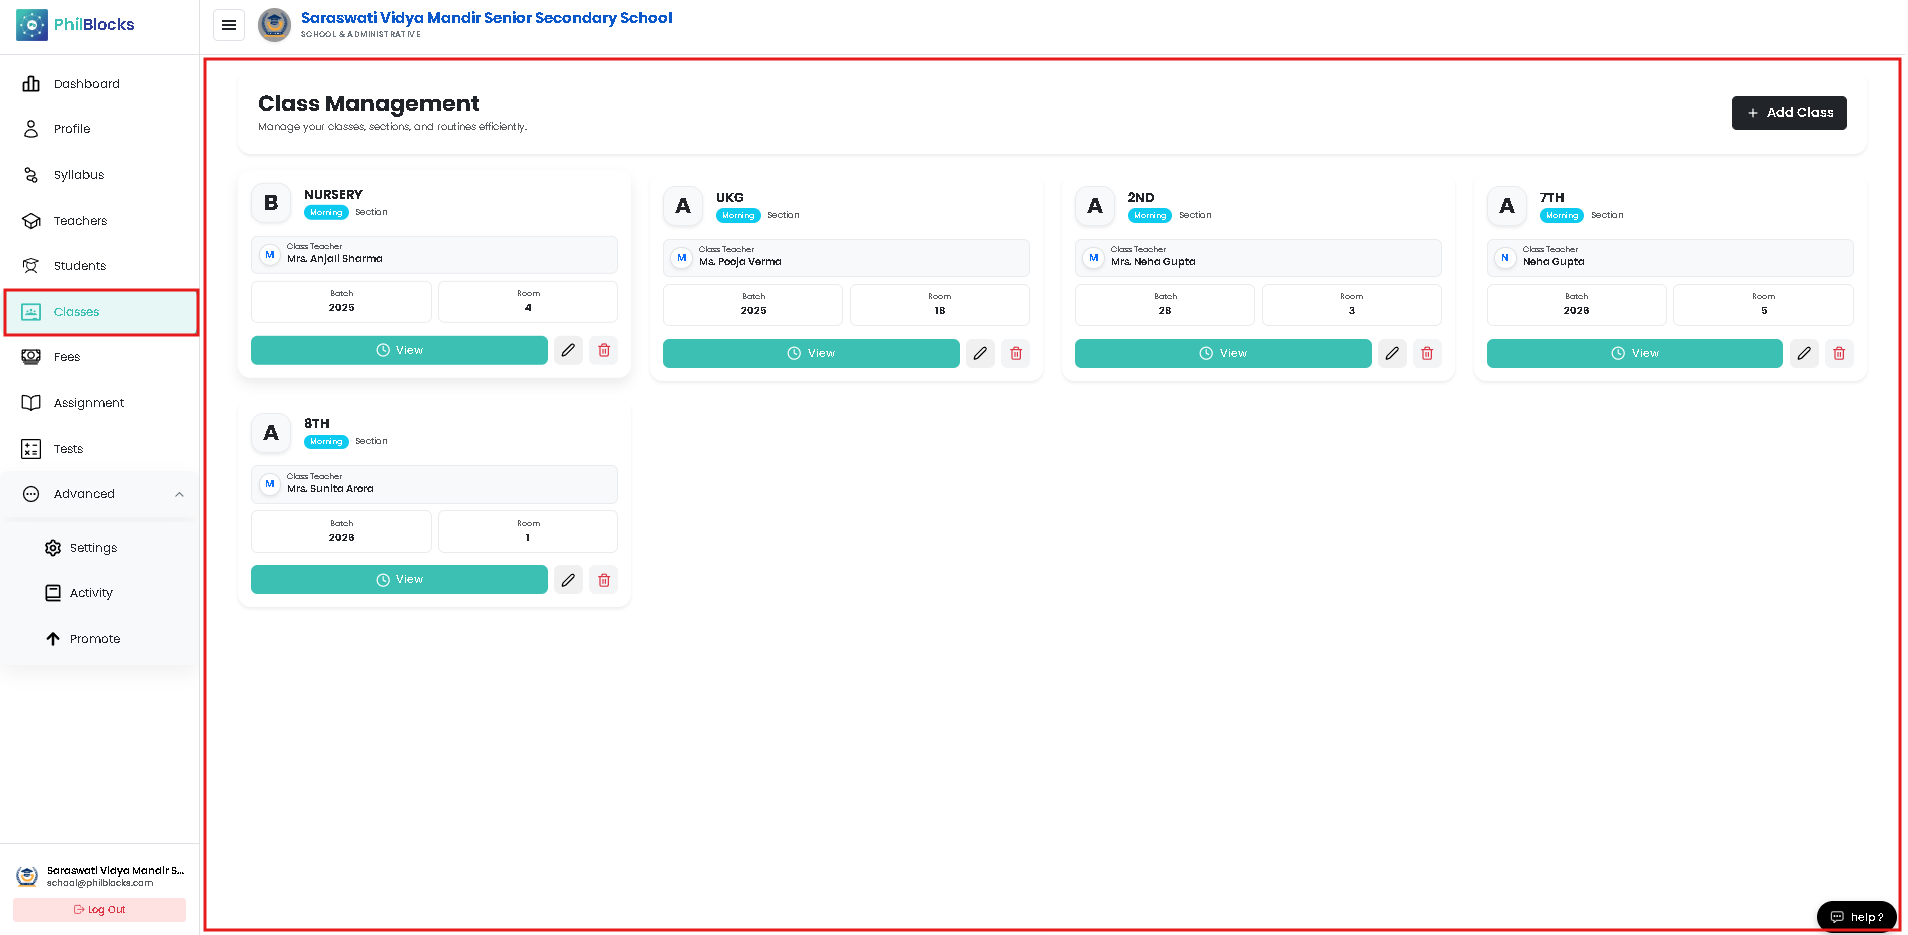Edit the Nursery class with pencil icon
This screenshot has height=935, width=1908.
pos(568,350)
